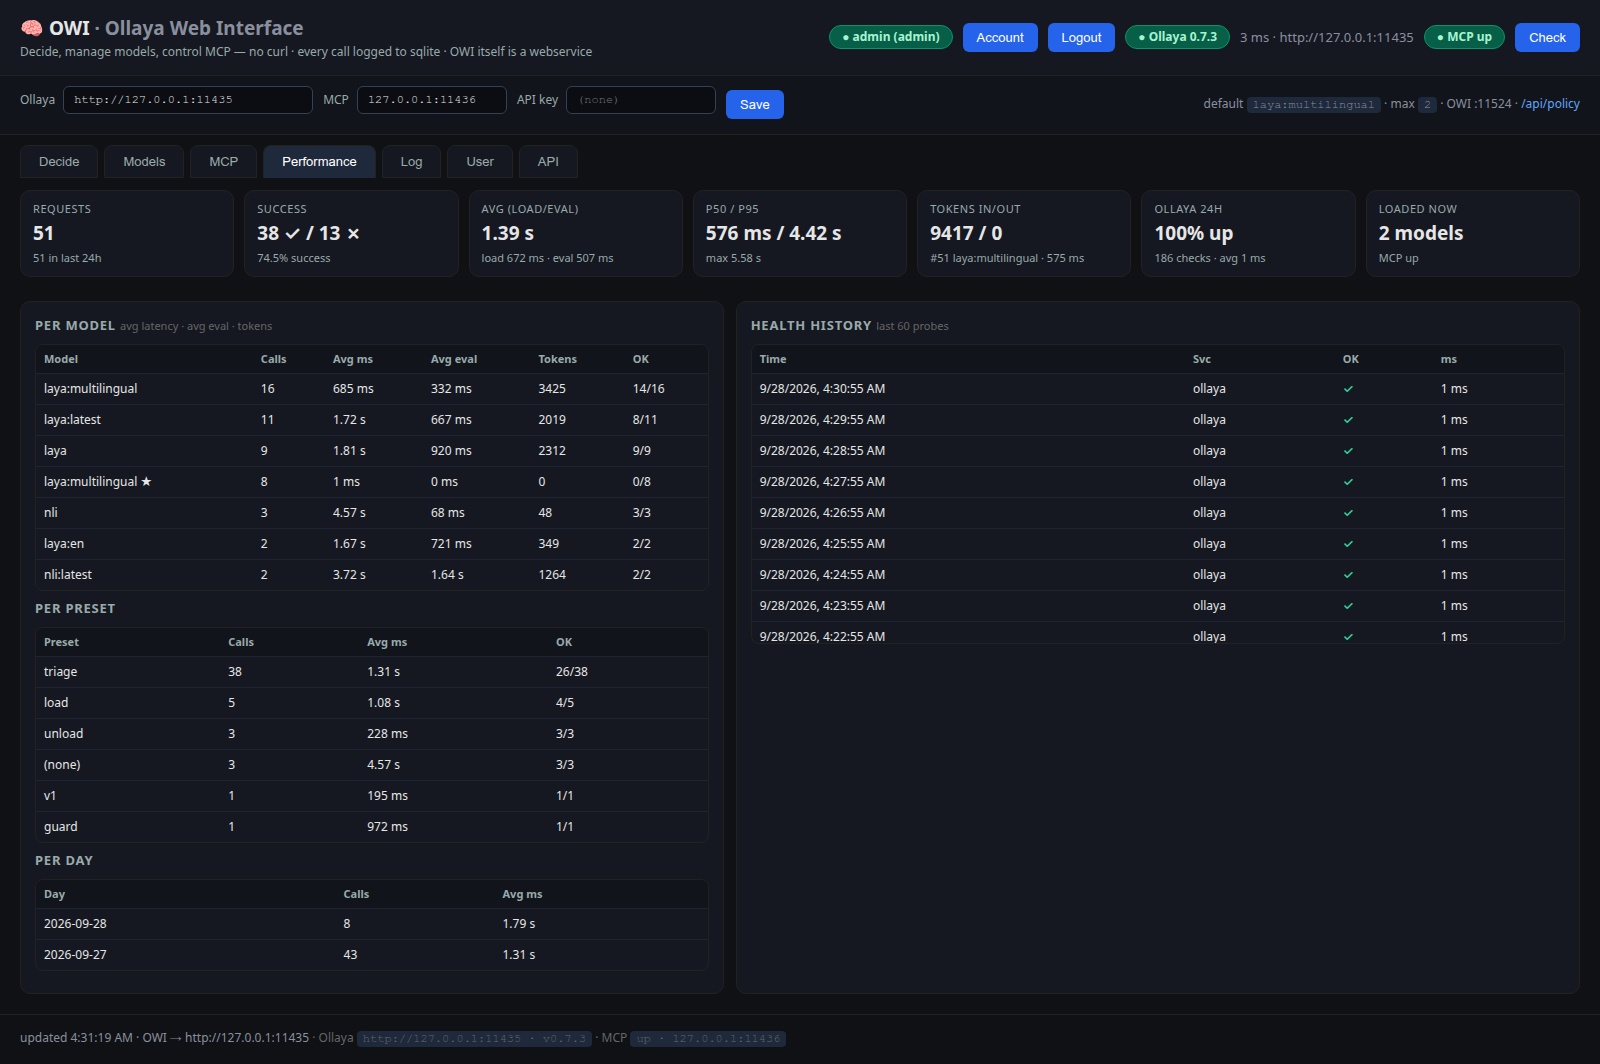Click the checkmark for the 4:30:55 AM probe
The image size is (1600, 1064).
coord(1348,389)
